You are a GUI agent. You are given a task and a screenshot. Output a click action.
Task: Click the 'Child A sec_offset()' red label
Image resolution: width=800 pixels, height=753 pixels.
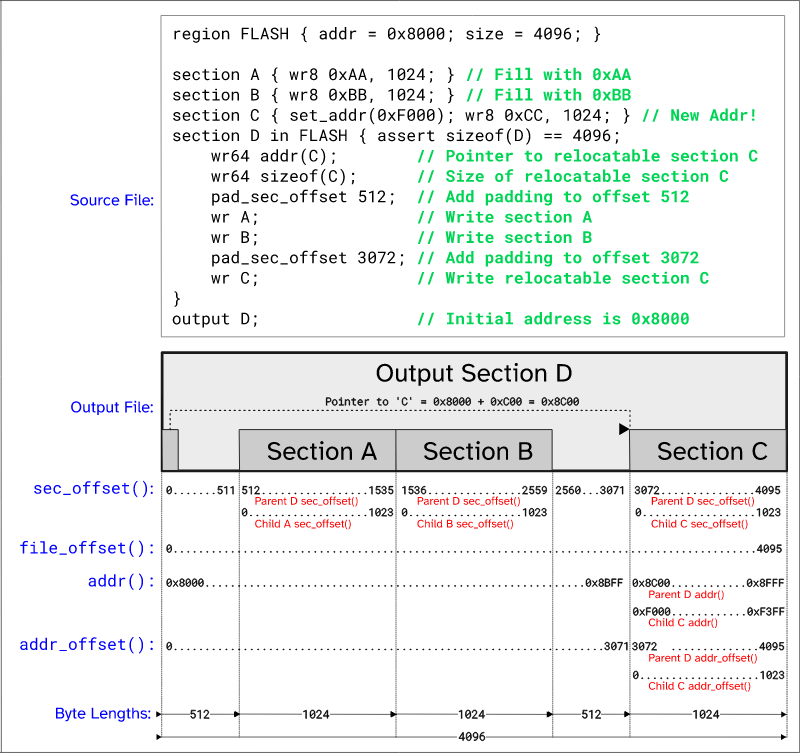click(x=303, y=524)
